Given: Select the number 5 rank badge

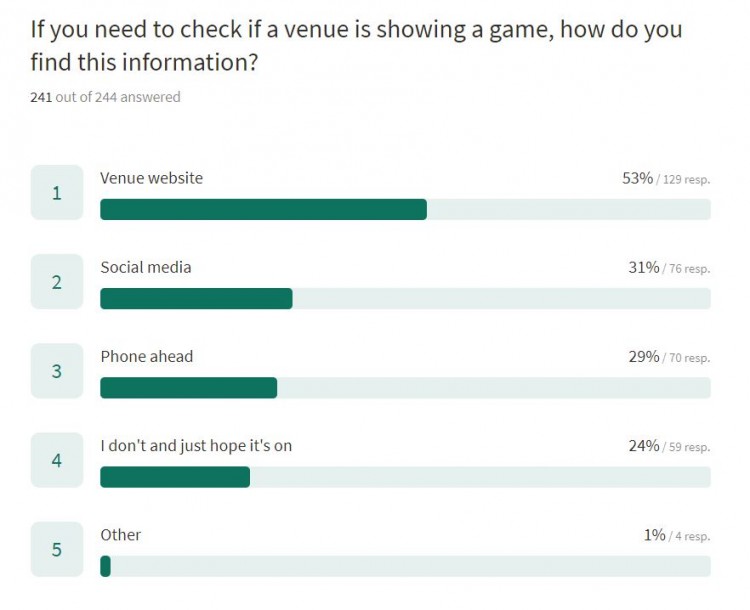Looking at the screenshot, I should tap(57, 549).
